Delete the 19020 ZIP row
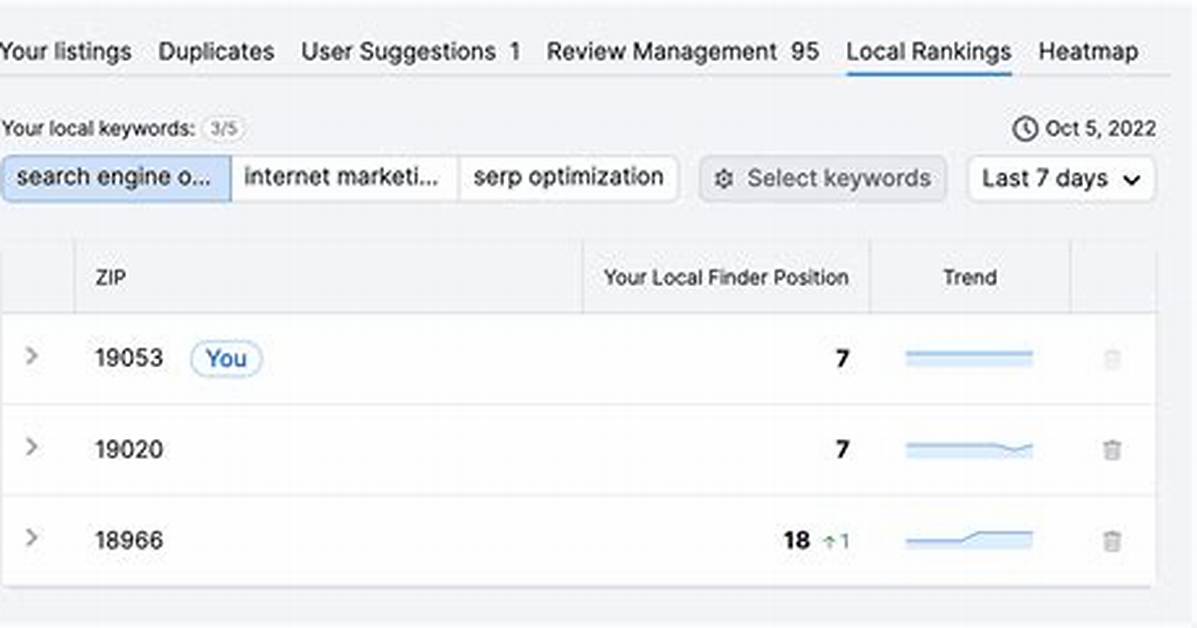The height and width of the screenshot is (628, 1197). [x=1112, y=449]
